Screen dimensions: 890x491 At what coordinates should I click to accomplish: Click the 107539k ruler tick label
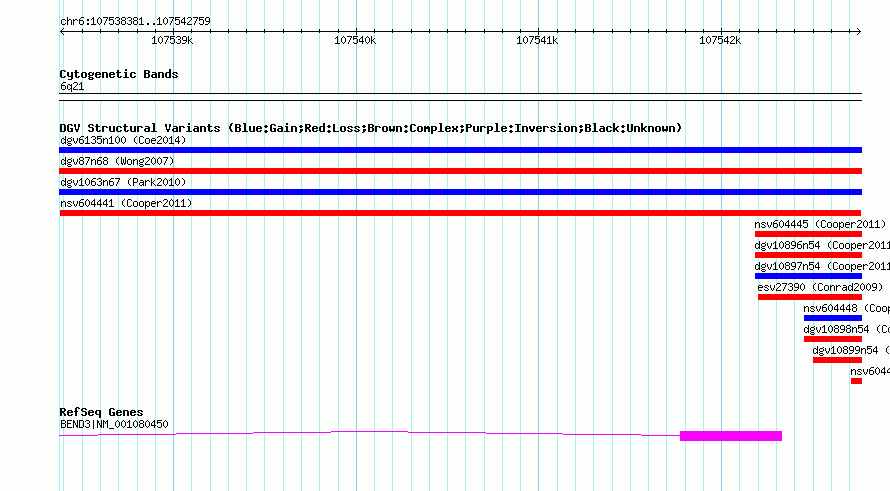click(172, 40)
